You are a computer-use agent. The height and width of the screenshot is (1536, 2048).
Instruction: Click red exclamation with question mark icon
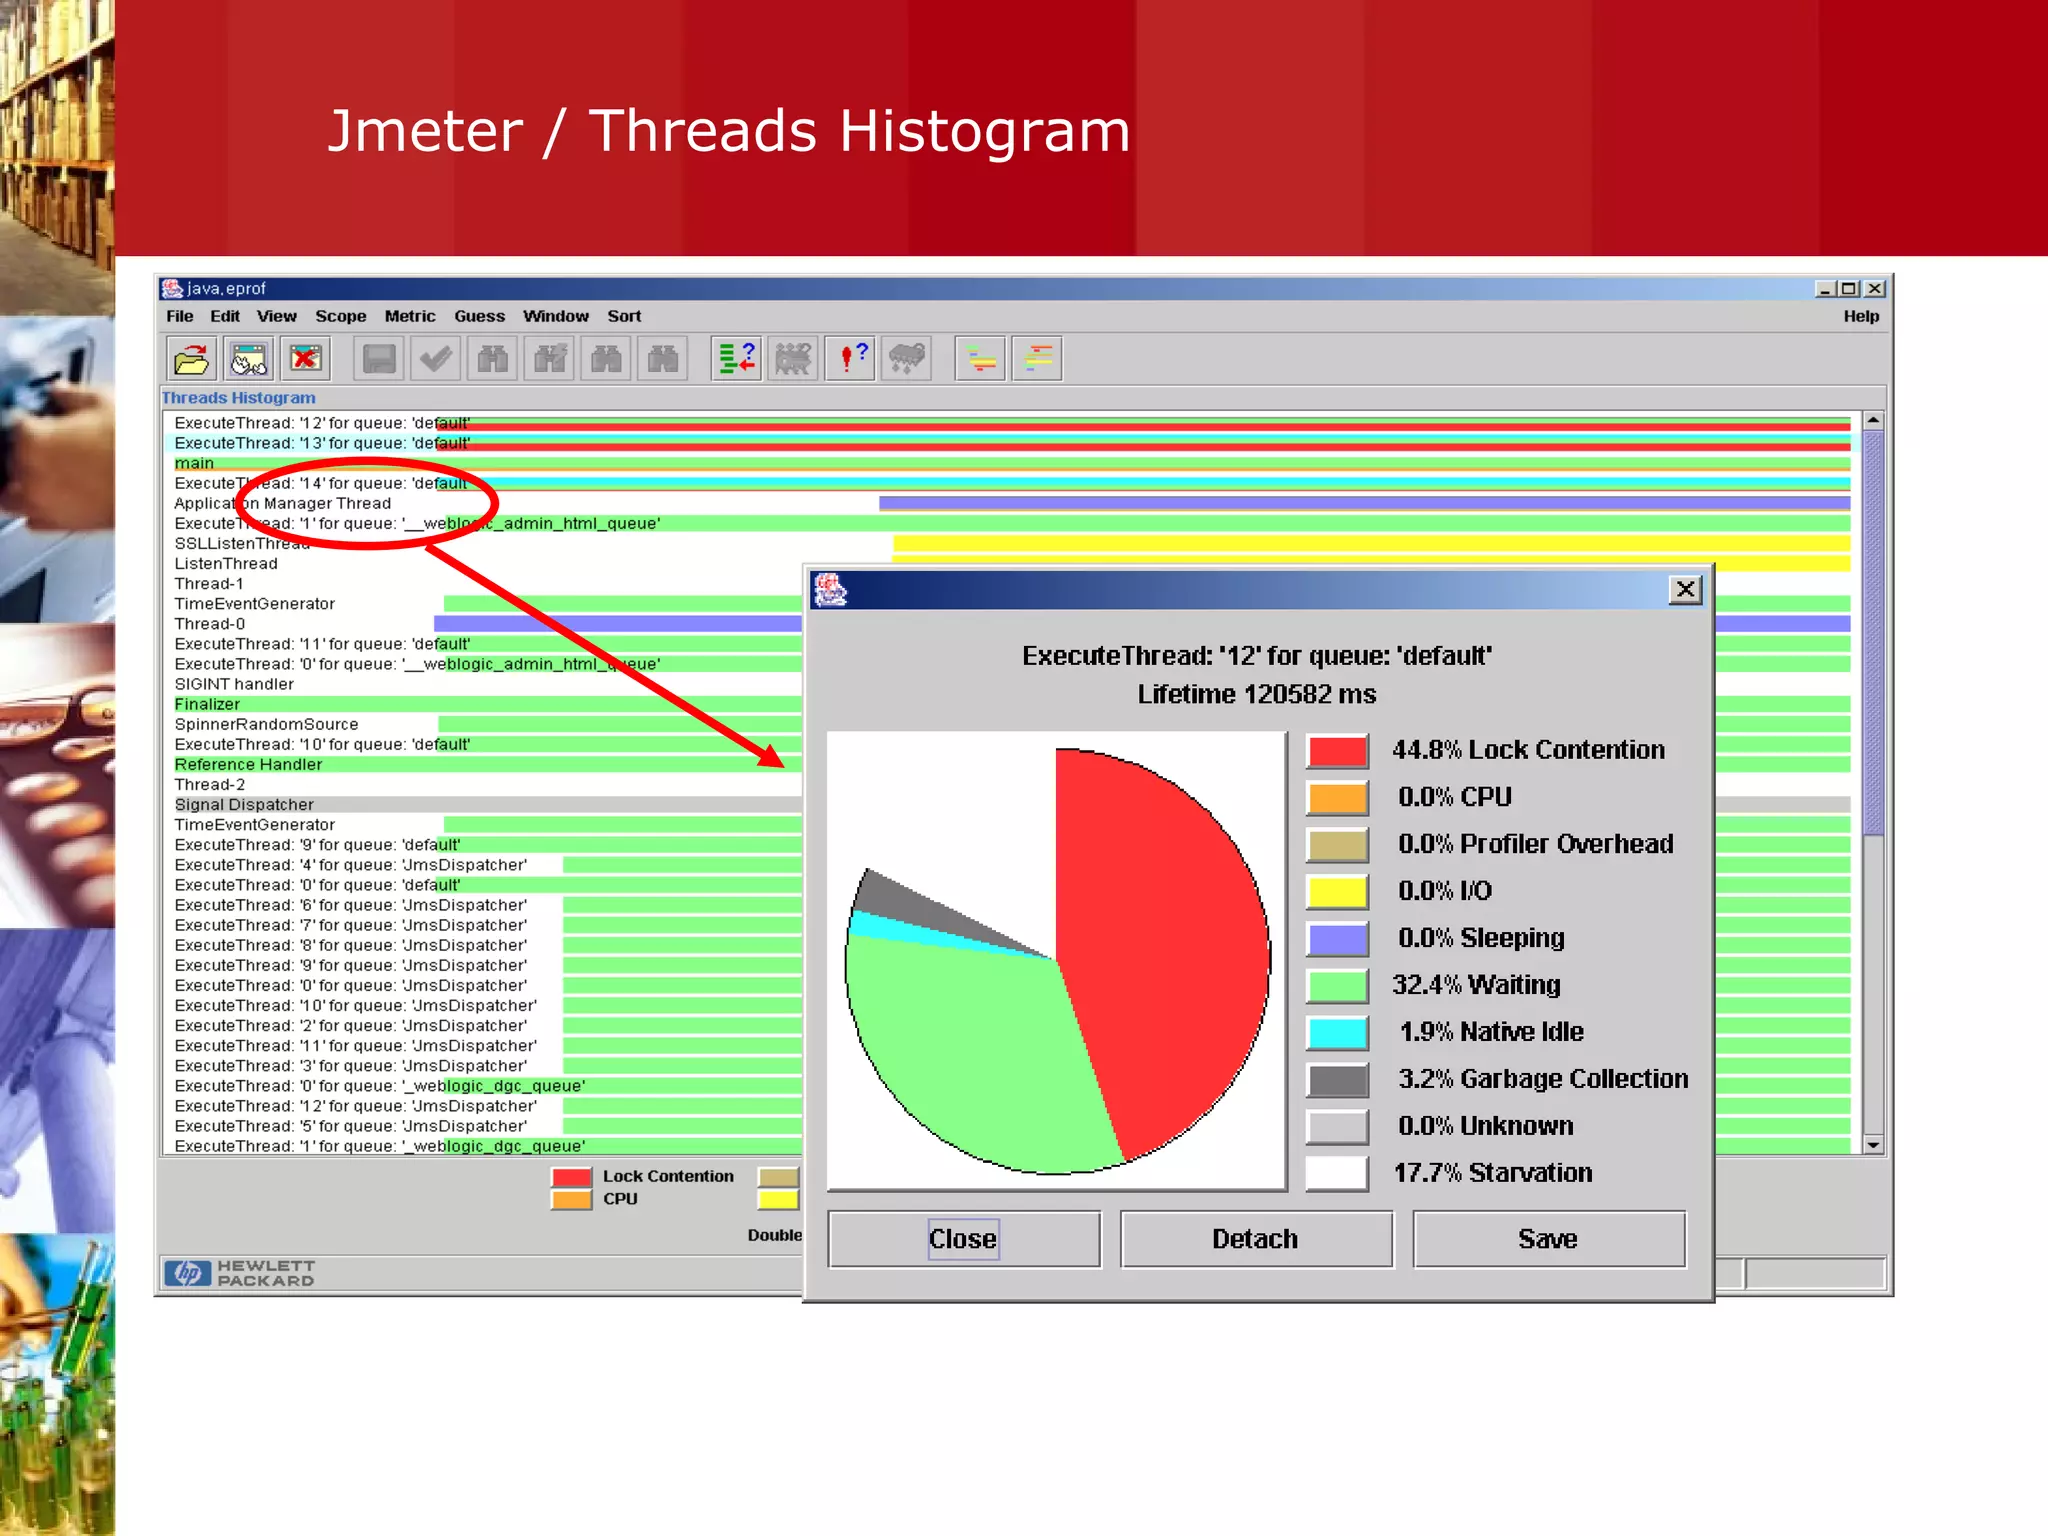851,358
